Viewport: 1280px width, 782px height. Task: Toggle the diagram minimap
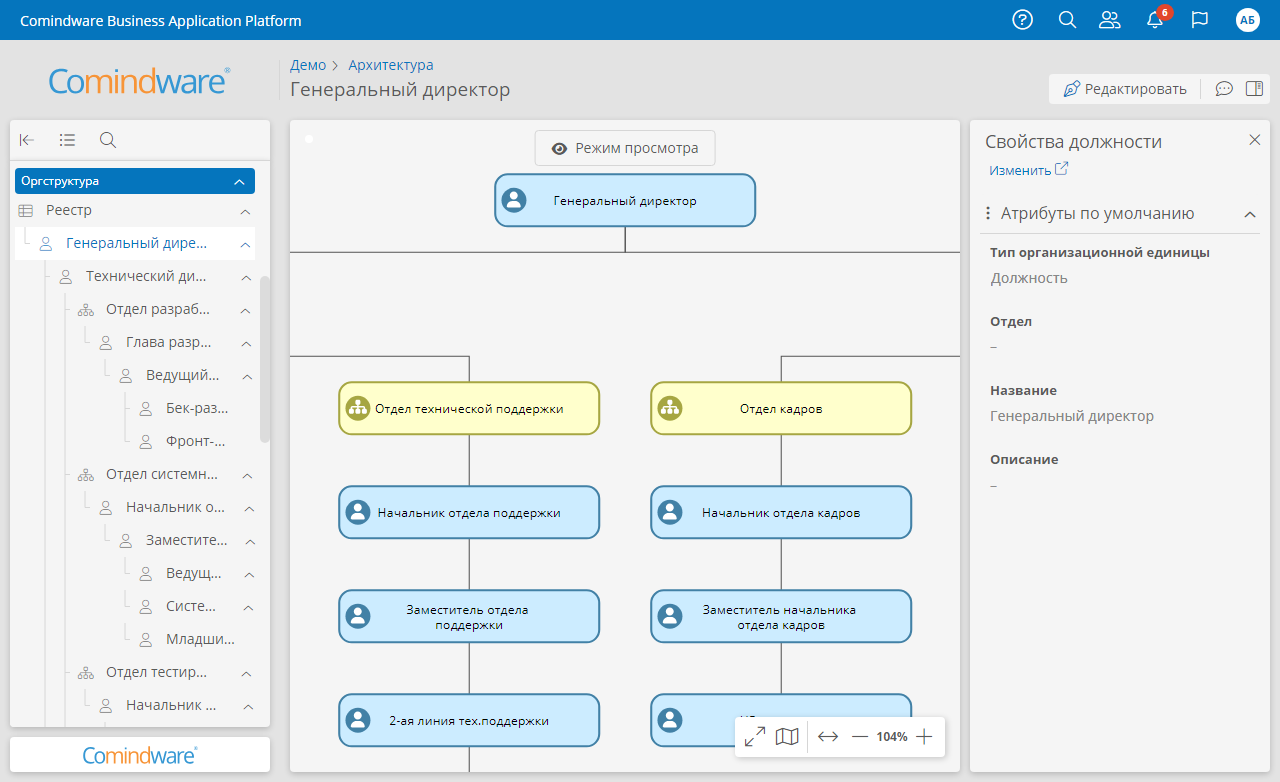coord(788,737)
